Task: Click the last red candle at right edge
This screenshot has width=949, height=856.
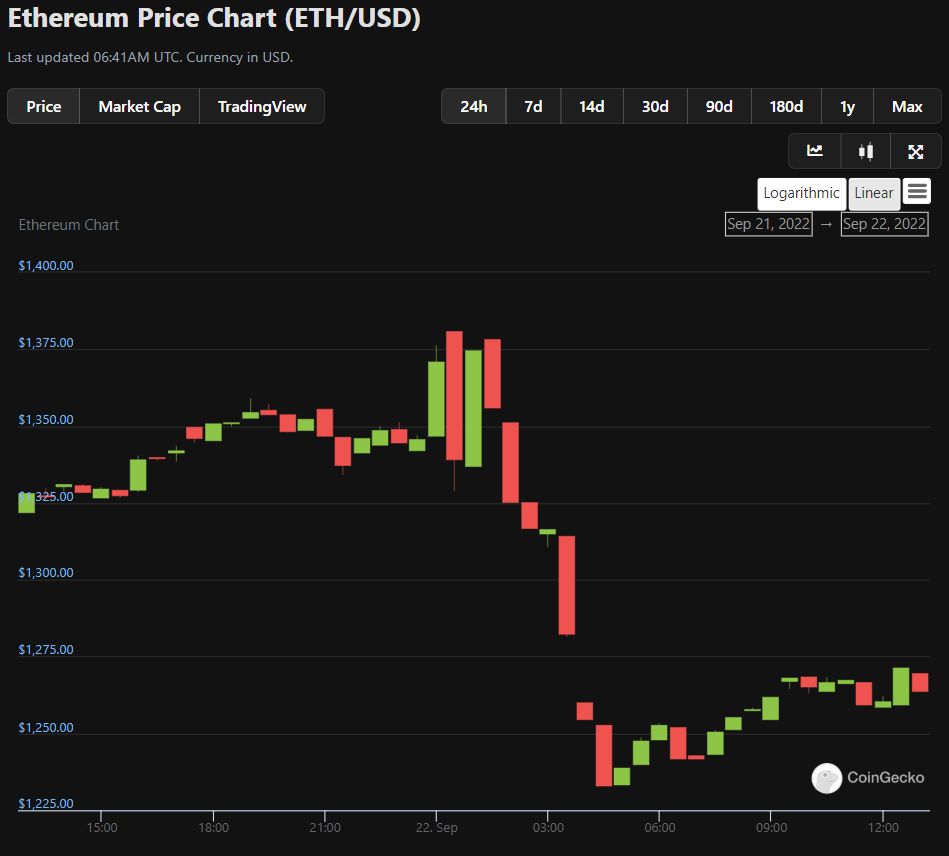Action: [920, 682]
